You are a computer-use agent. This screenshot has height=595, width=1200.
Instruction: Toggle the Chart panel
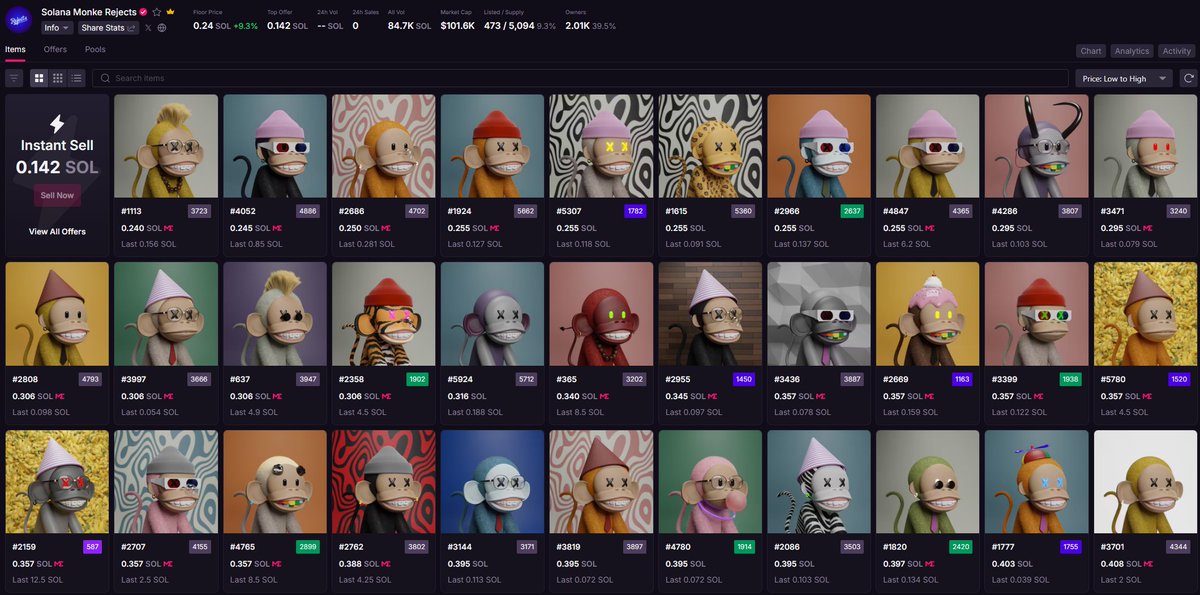(x=1091, y=51)
